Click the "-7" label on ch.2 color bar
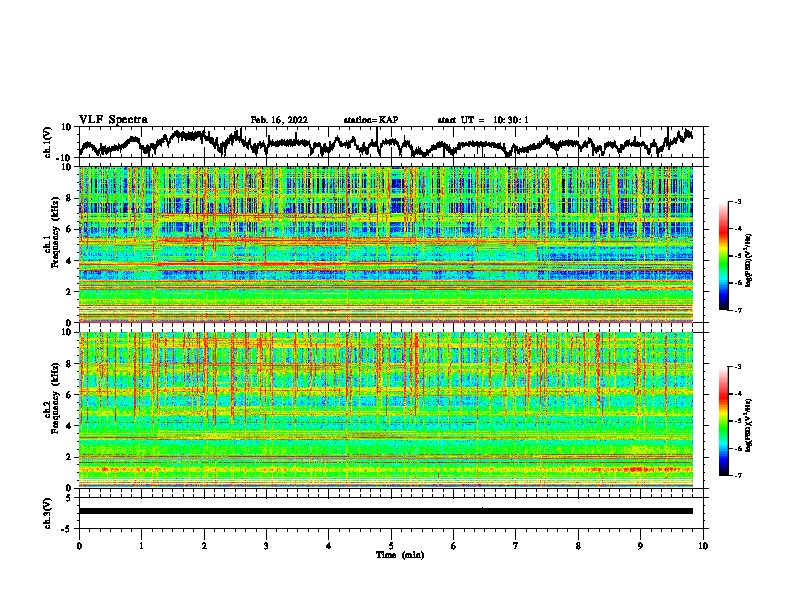Screen dimensions: 792x612 click(737, 475)
